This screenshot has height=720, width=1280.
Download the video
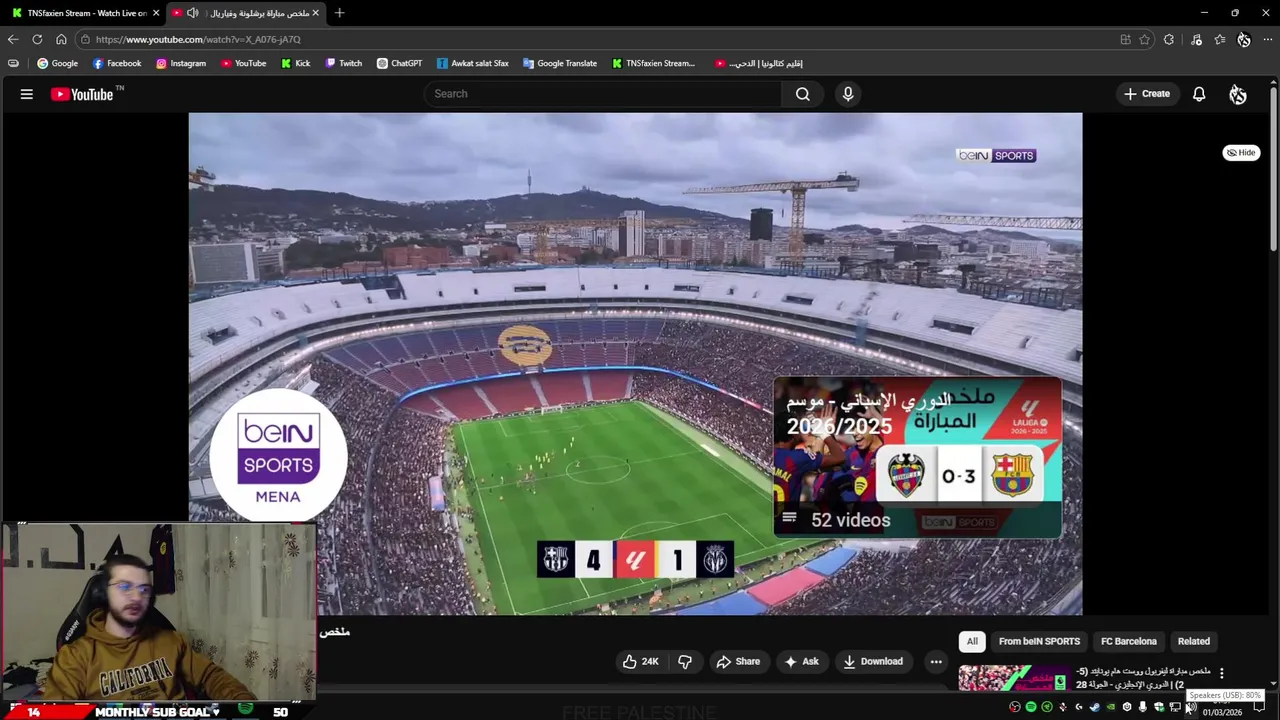[873, 661]
